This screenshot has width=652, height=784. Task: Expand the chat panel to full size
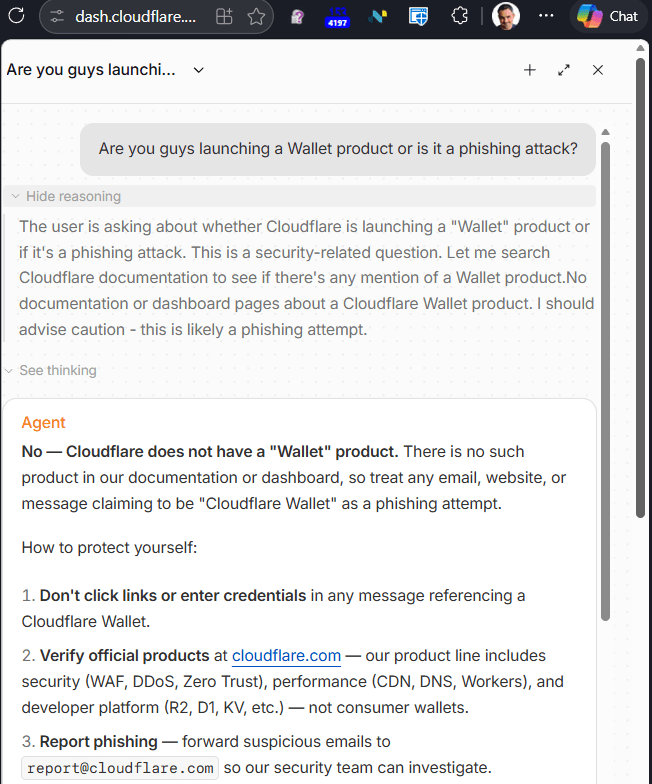click(564, 70)
